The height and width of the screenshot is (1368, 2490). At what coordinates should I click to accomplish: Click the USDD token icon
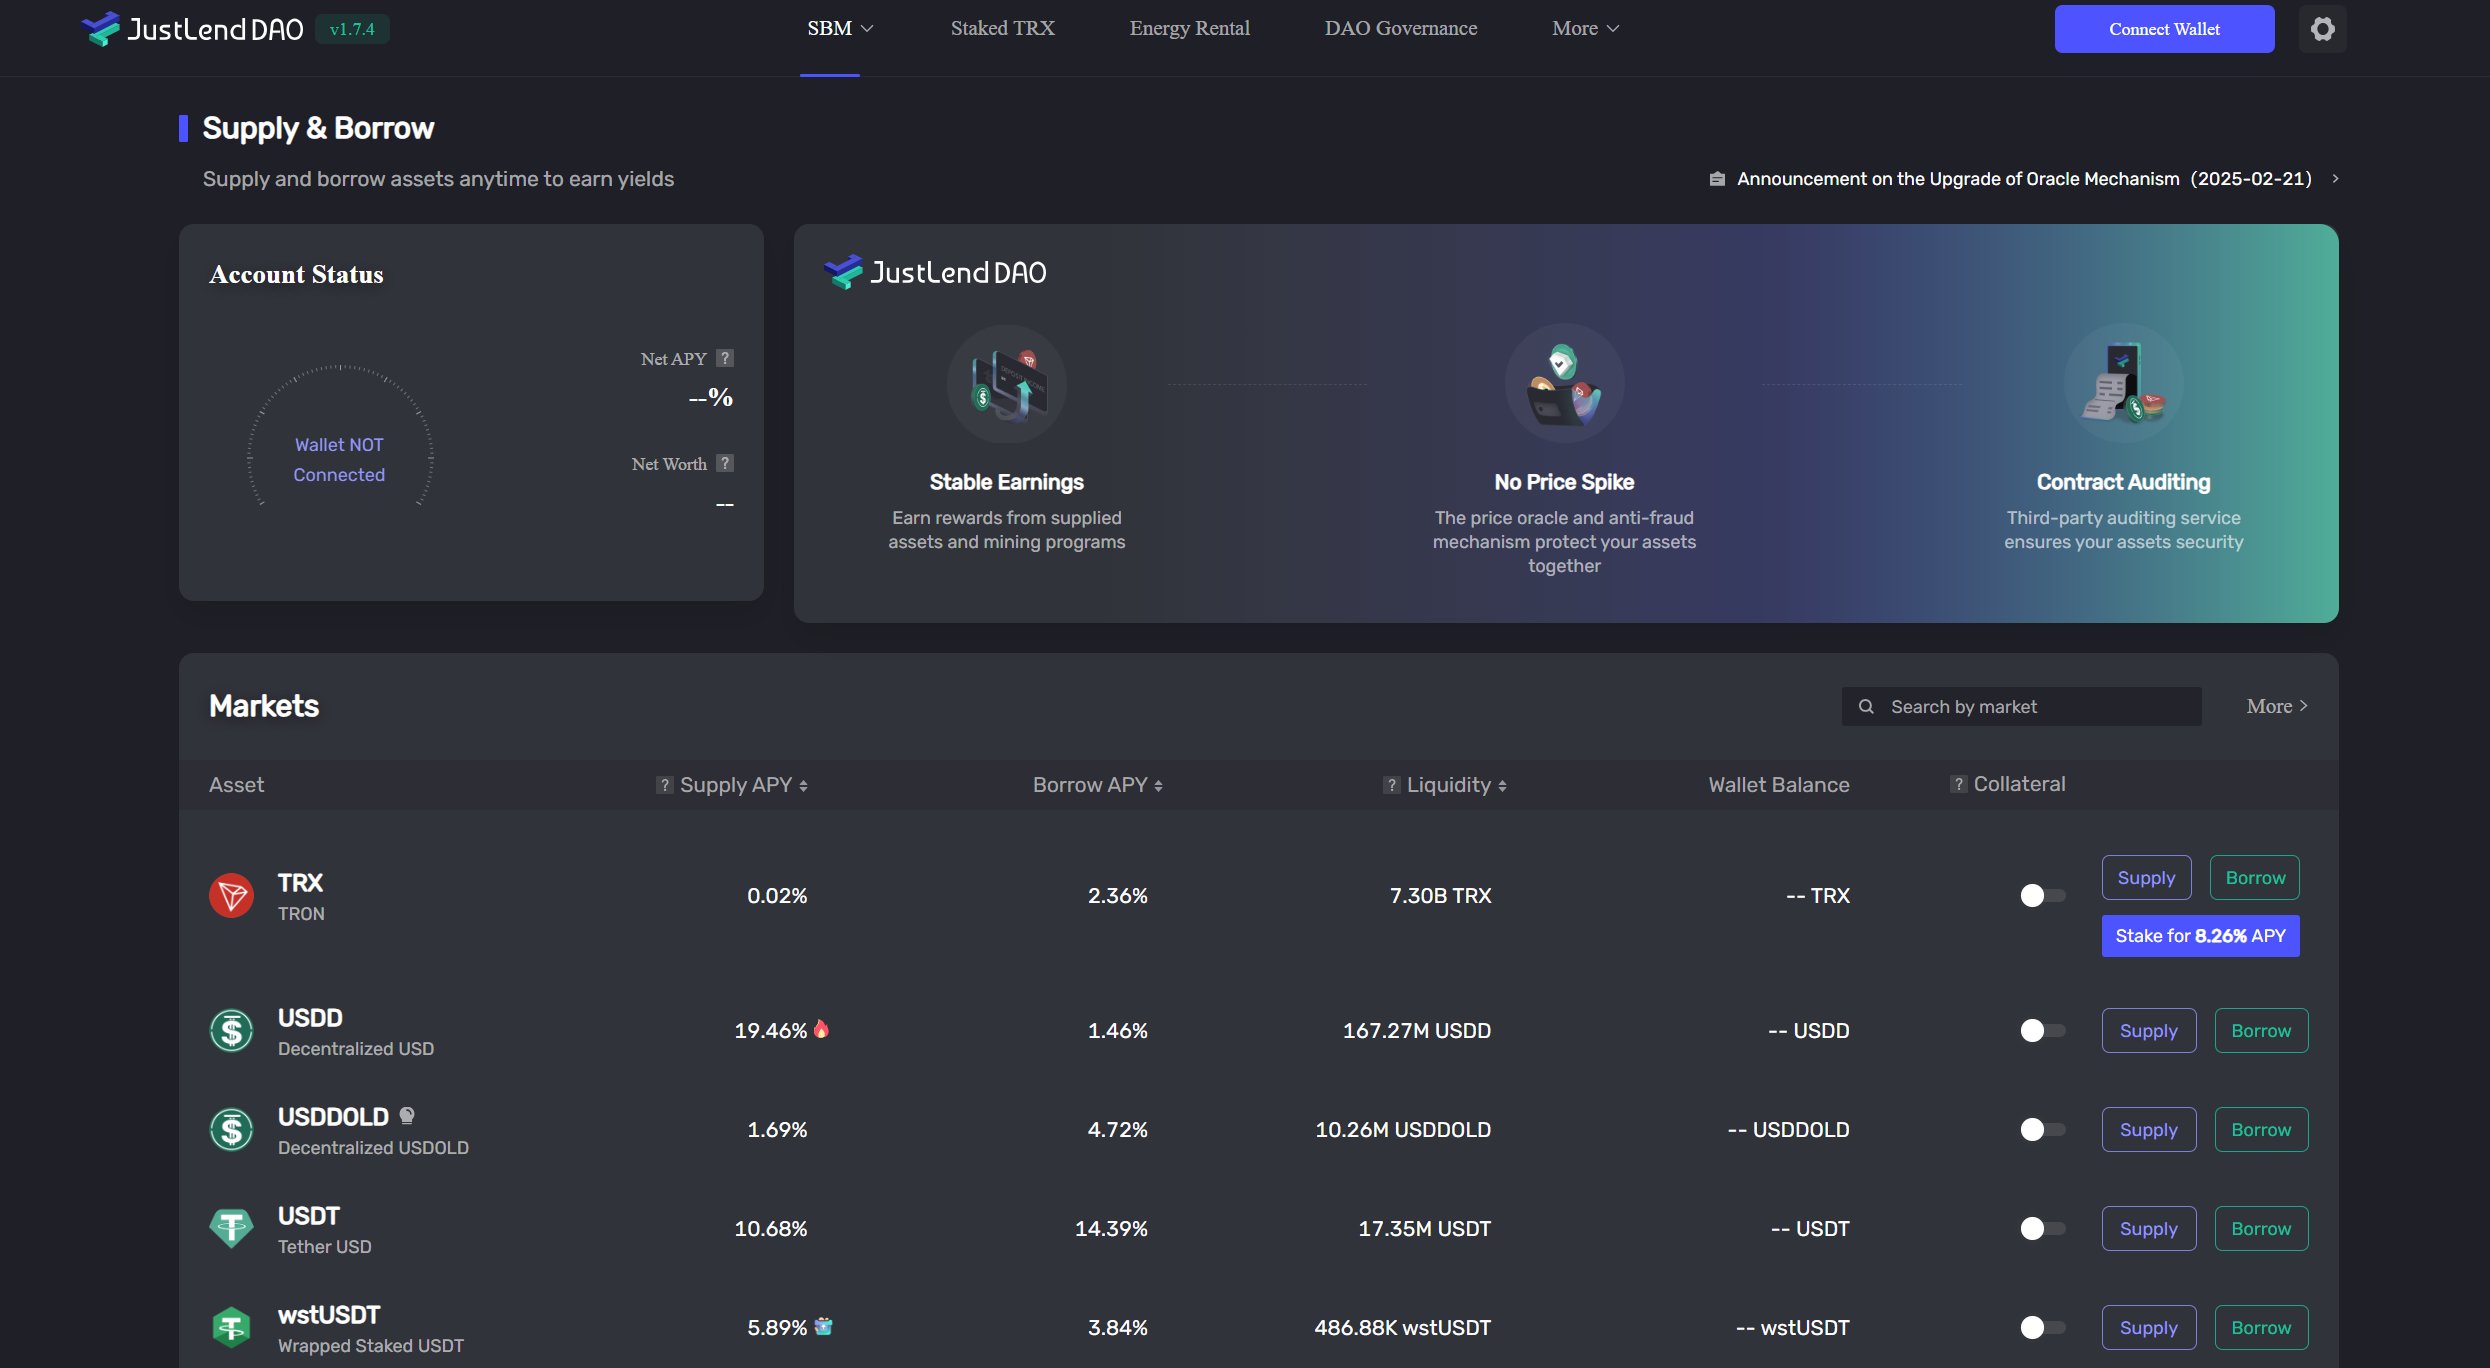pyautogui.click(x=231, y=1030)
